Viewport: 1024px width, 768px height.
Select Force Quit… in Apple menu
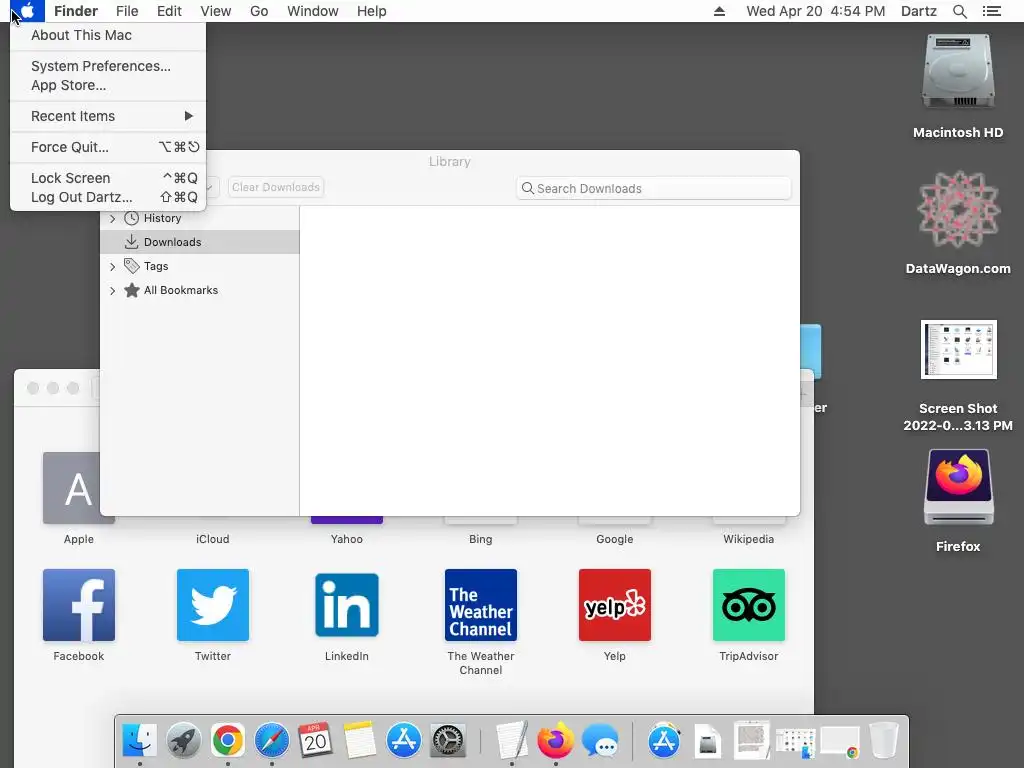108,147
